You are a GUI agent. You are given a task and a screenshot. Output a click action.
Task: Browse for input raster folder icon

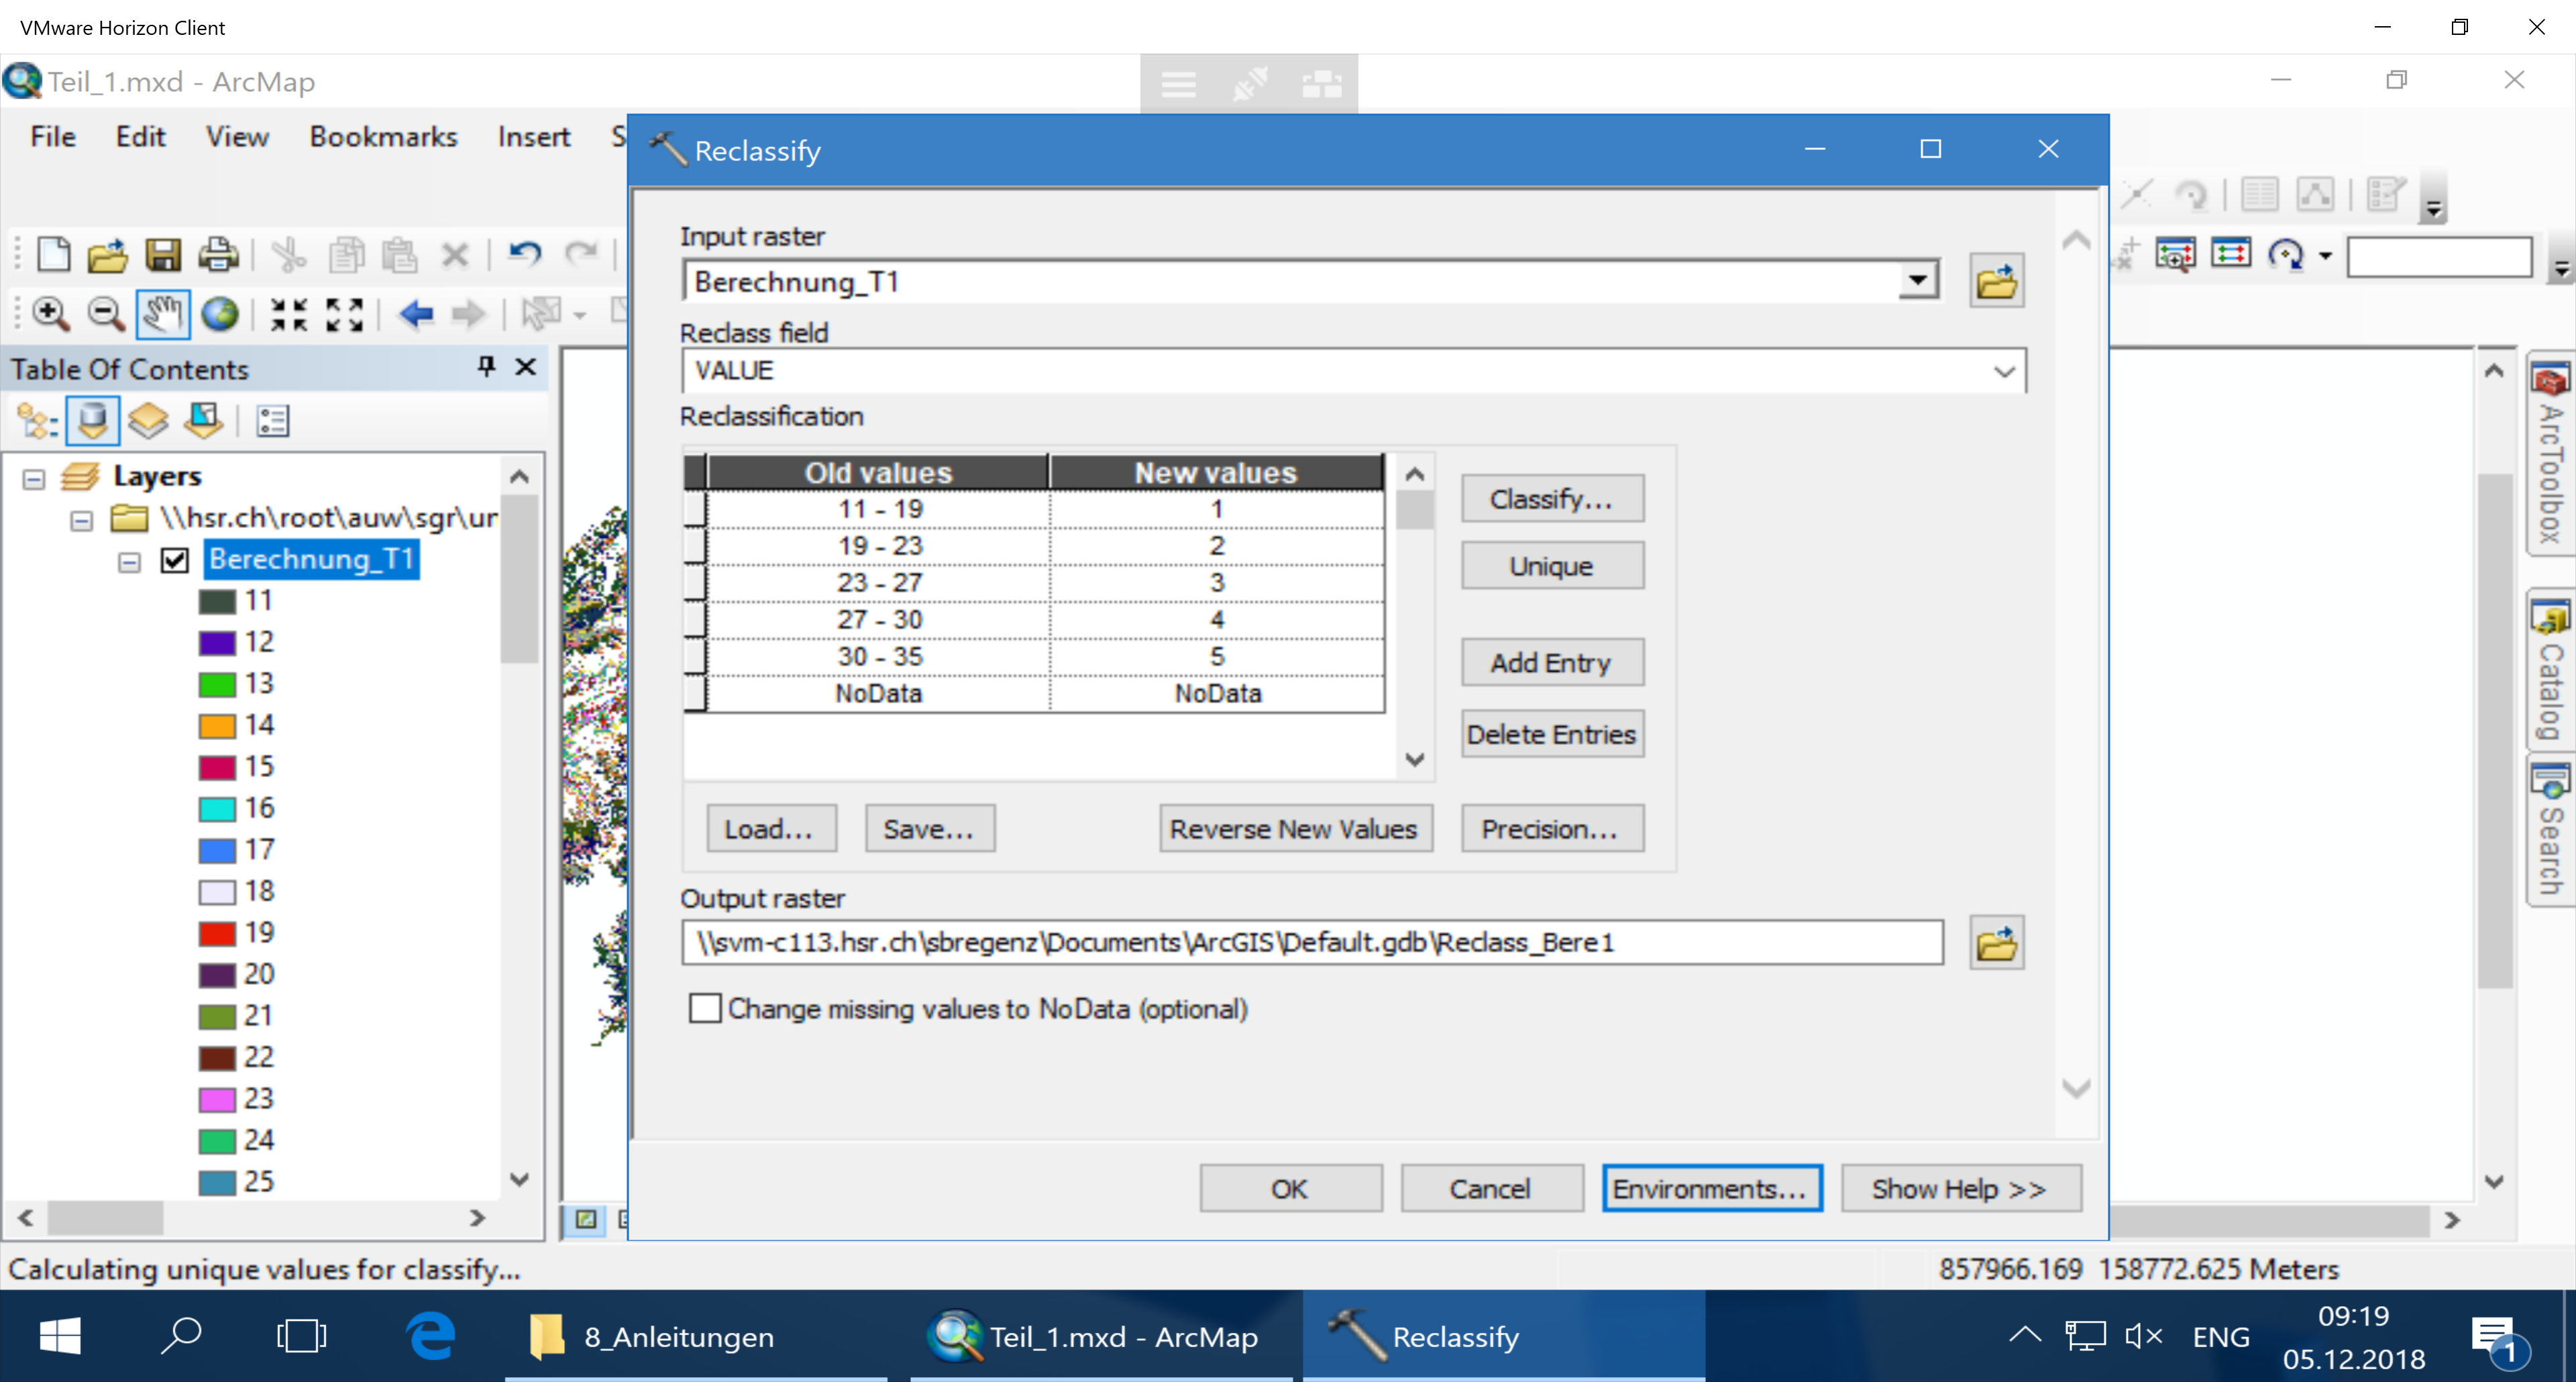pyautogui.click(x=1996, y=281)
